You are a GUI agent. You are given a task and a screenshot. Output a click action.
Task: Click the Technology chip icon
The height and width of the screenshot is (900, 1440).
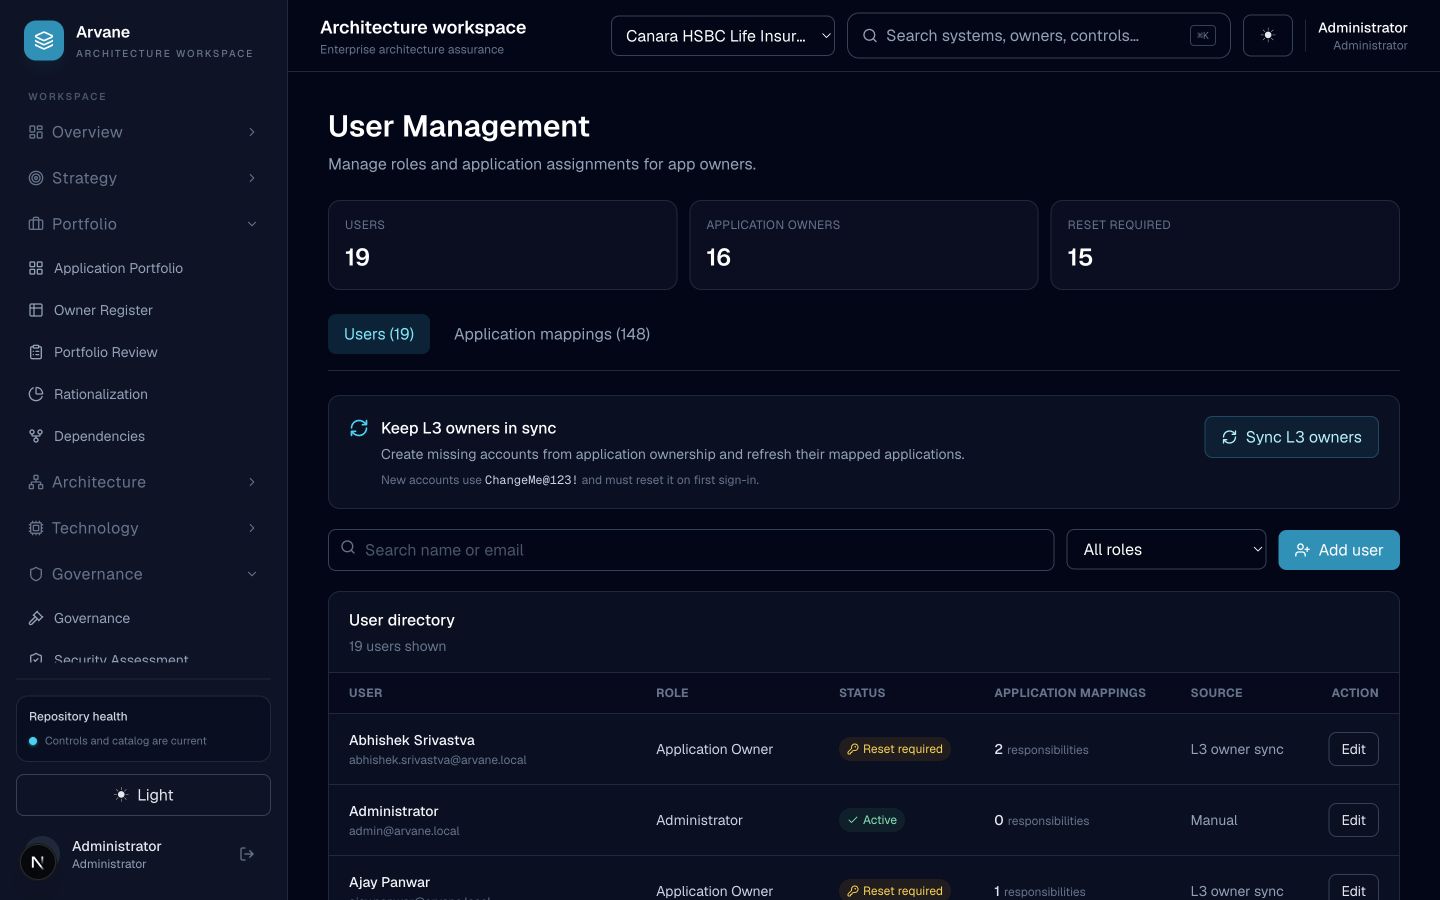[36, 528]
